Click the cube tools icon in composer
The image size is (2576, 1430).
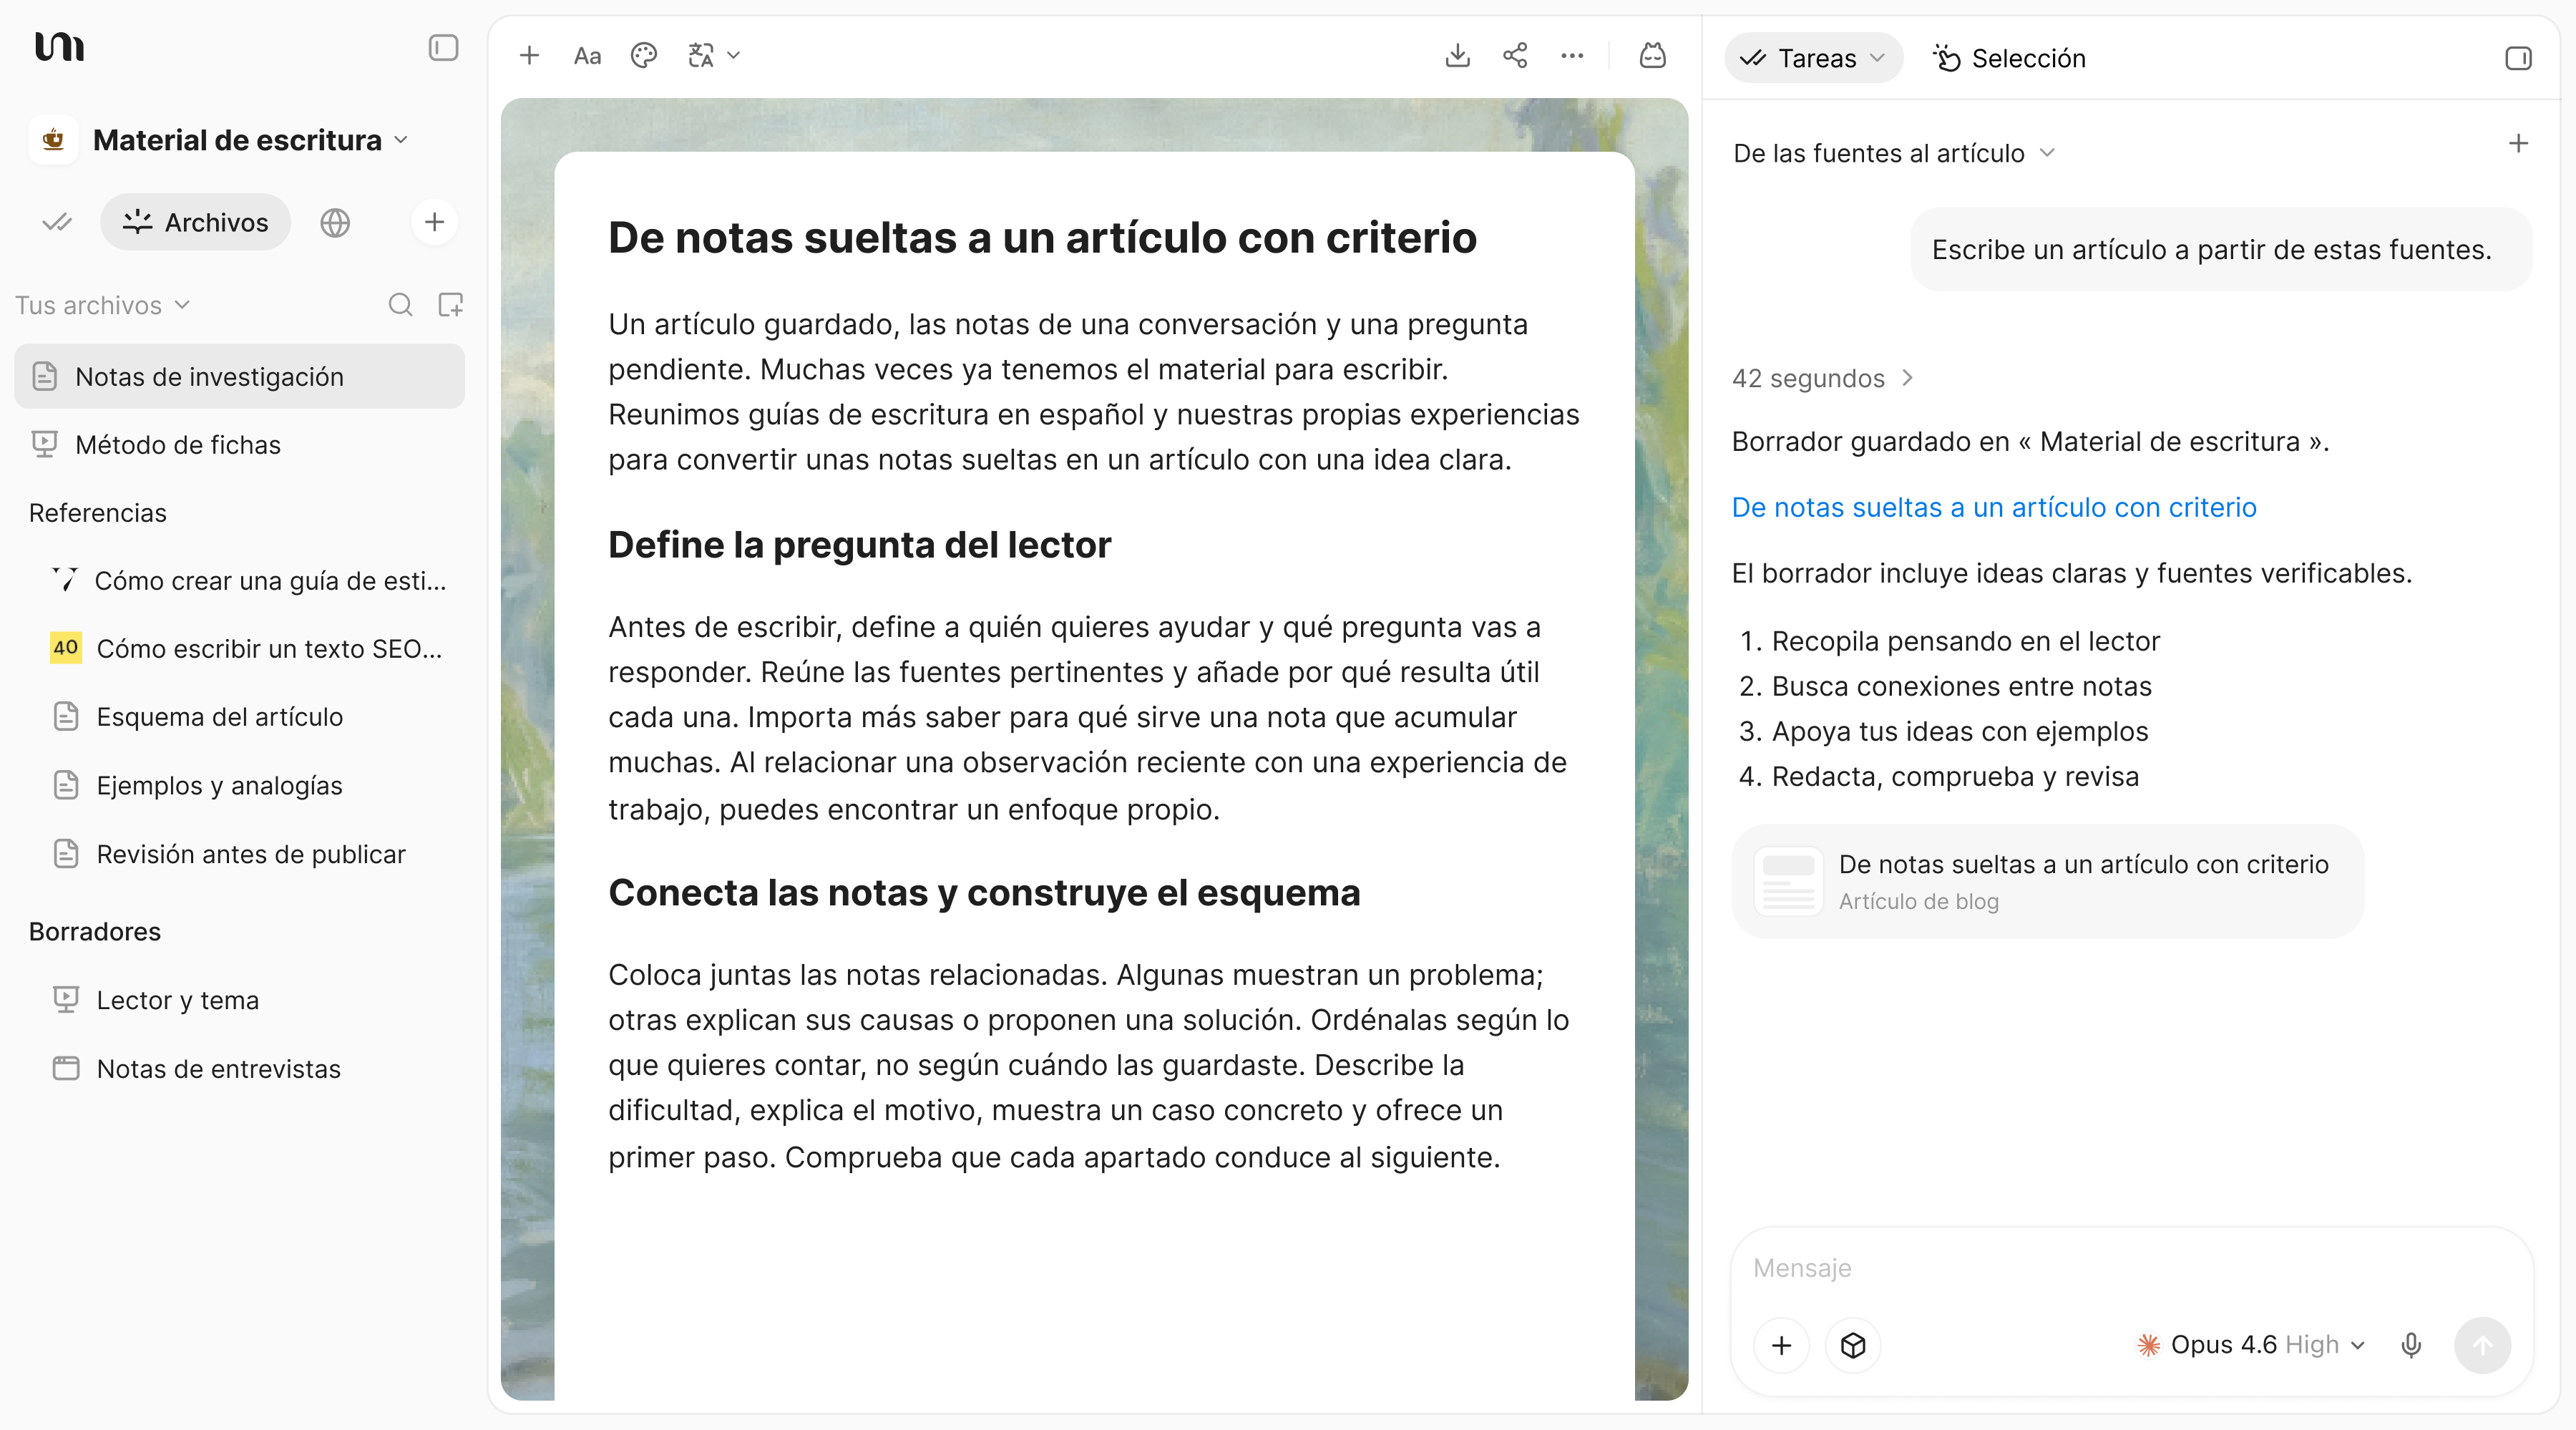[1853, 1345]
